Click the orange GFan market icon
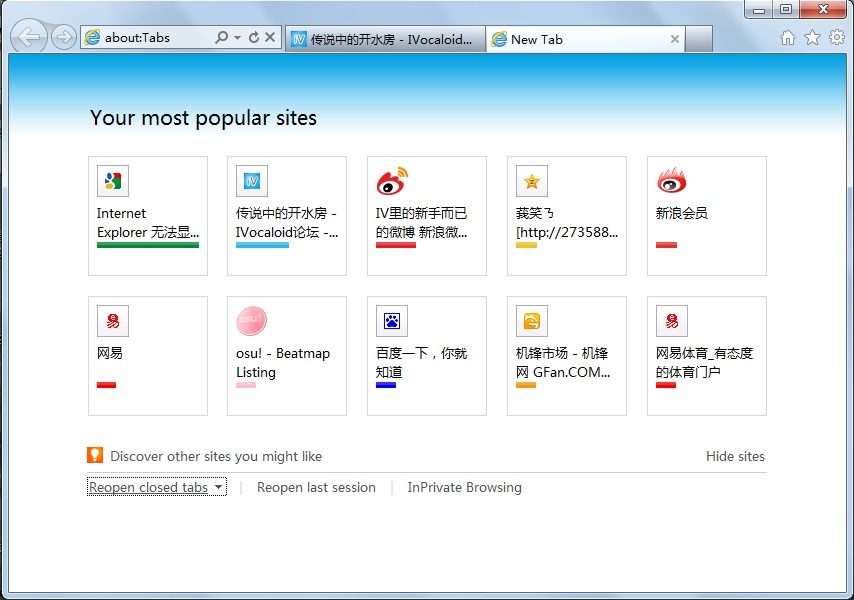Image resolution: width=854 pixels, height=600 pixels. (x=532, y=321)
